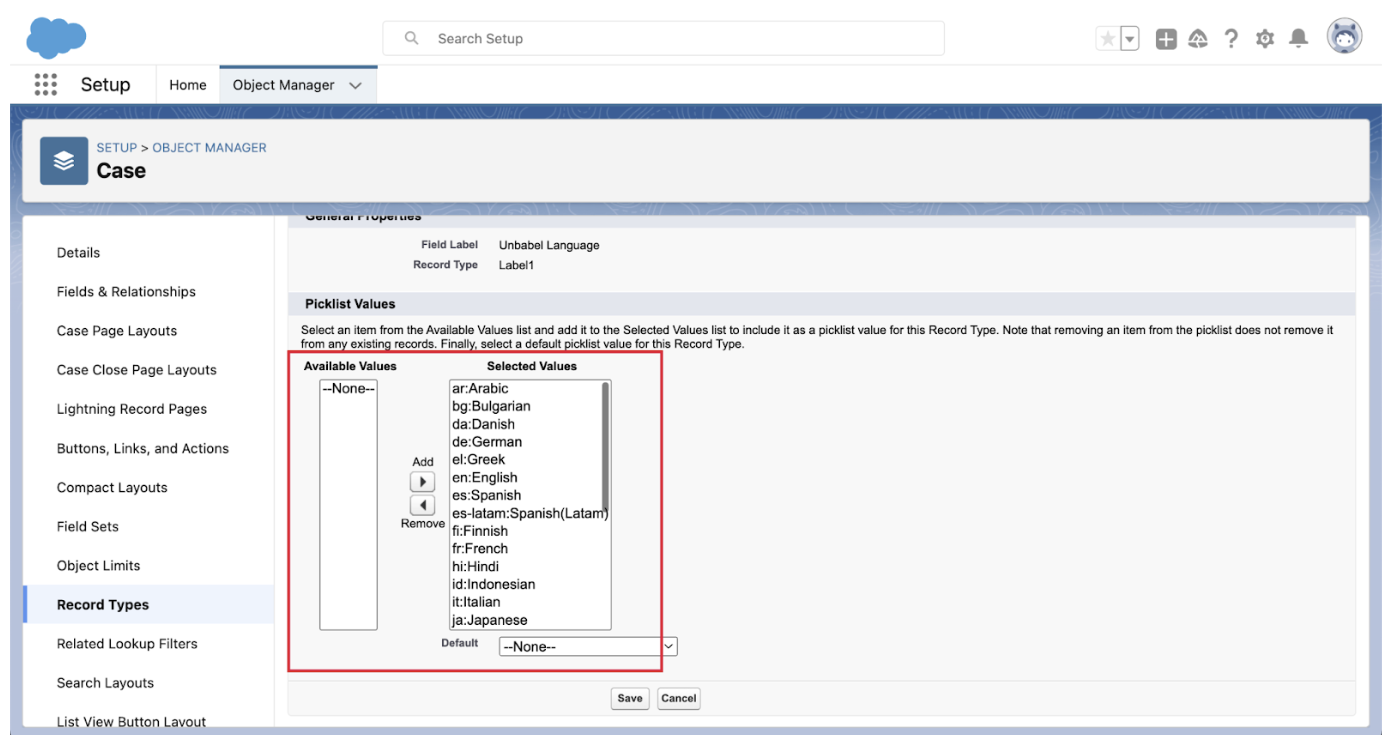Image resolution: width=1400 pixels, height=748 pixels.
Task: Open Case Close Page Layouts
Action: 137,370
